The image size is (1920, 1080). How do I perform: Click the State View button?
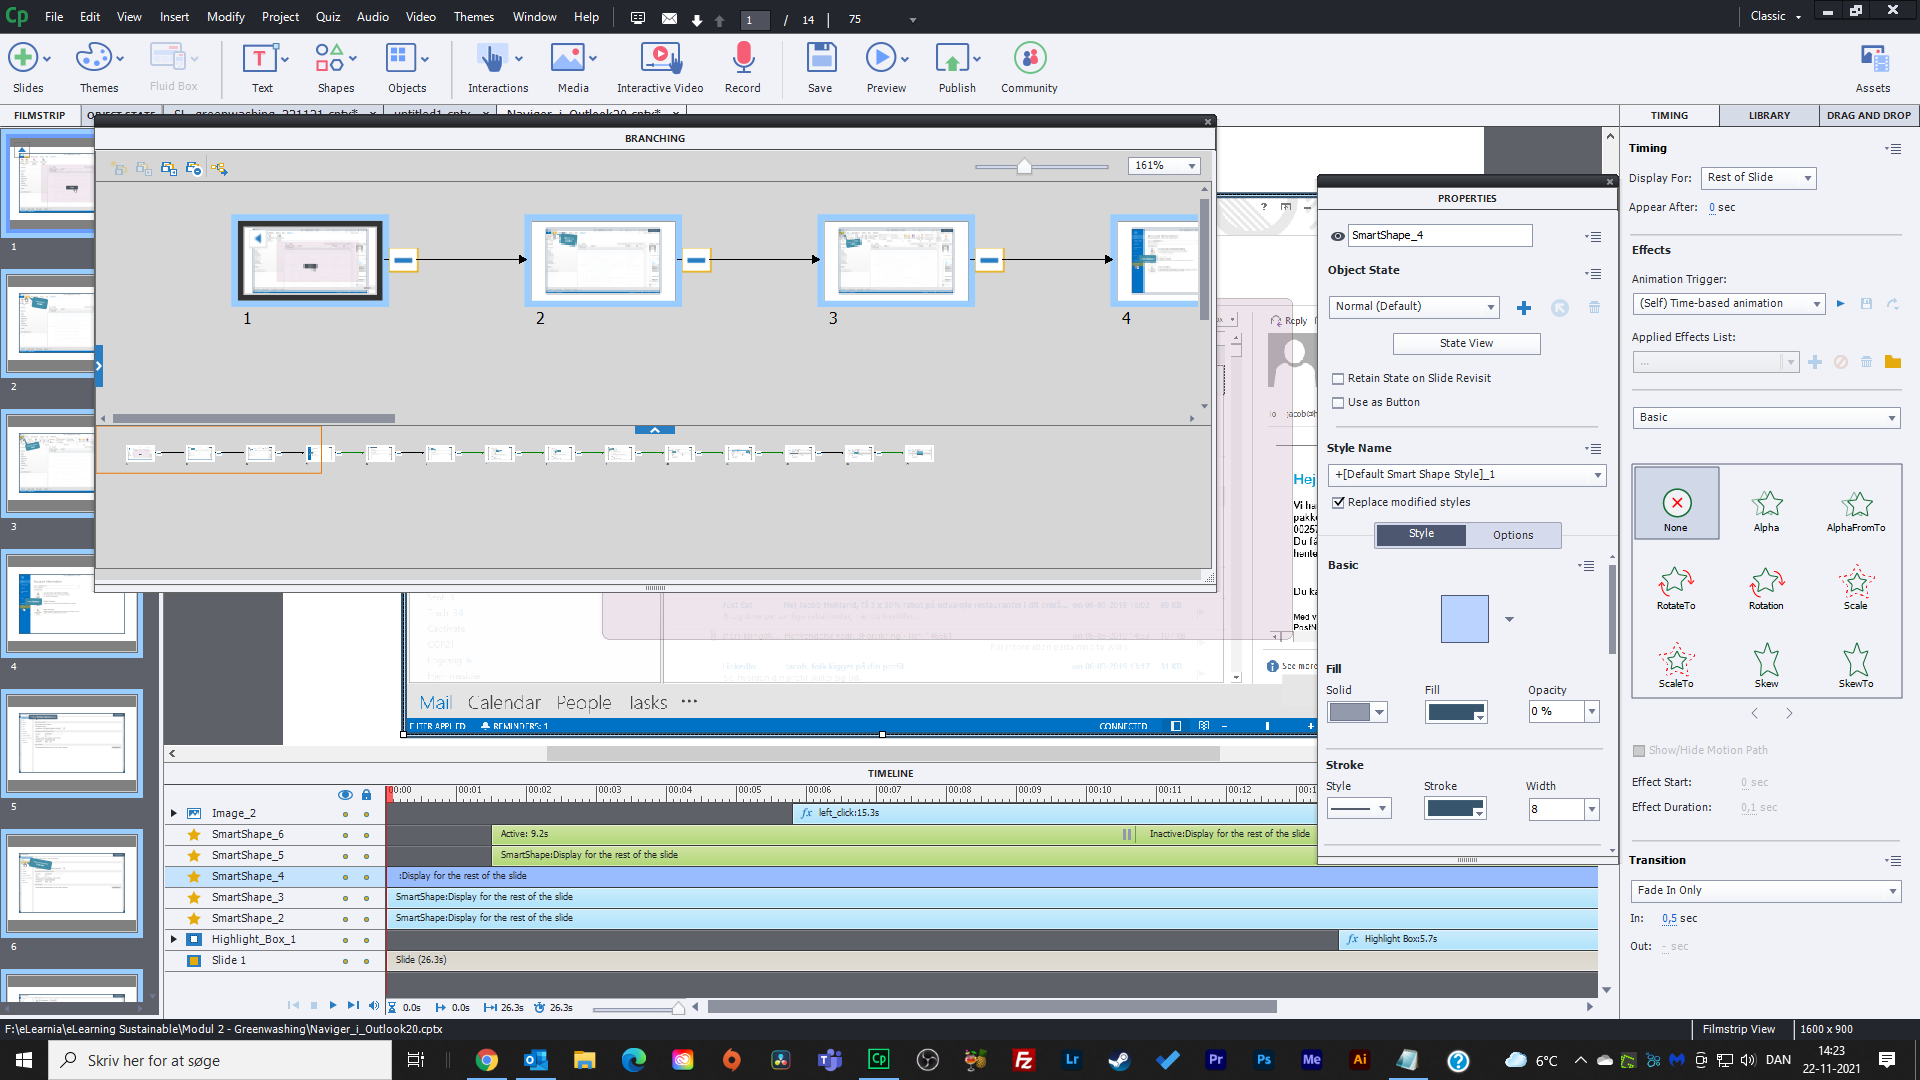click(x=1466, y=344)
